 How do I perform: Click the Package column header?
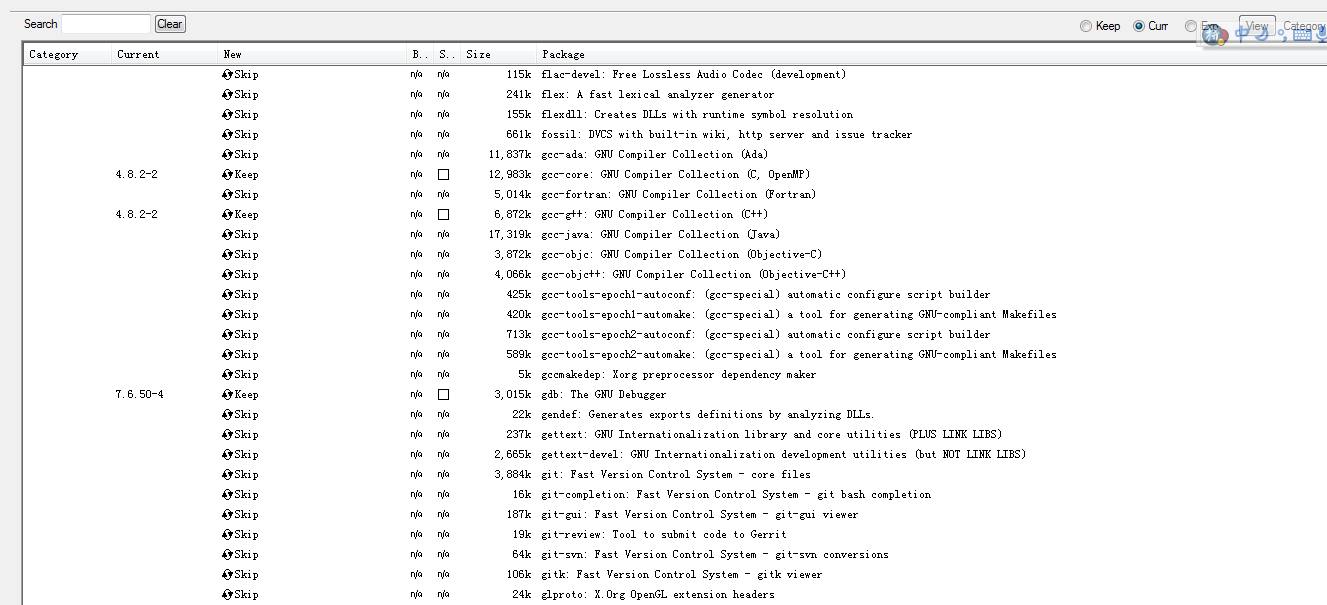pyautogui.click(x=930, y=54)
